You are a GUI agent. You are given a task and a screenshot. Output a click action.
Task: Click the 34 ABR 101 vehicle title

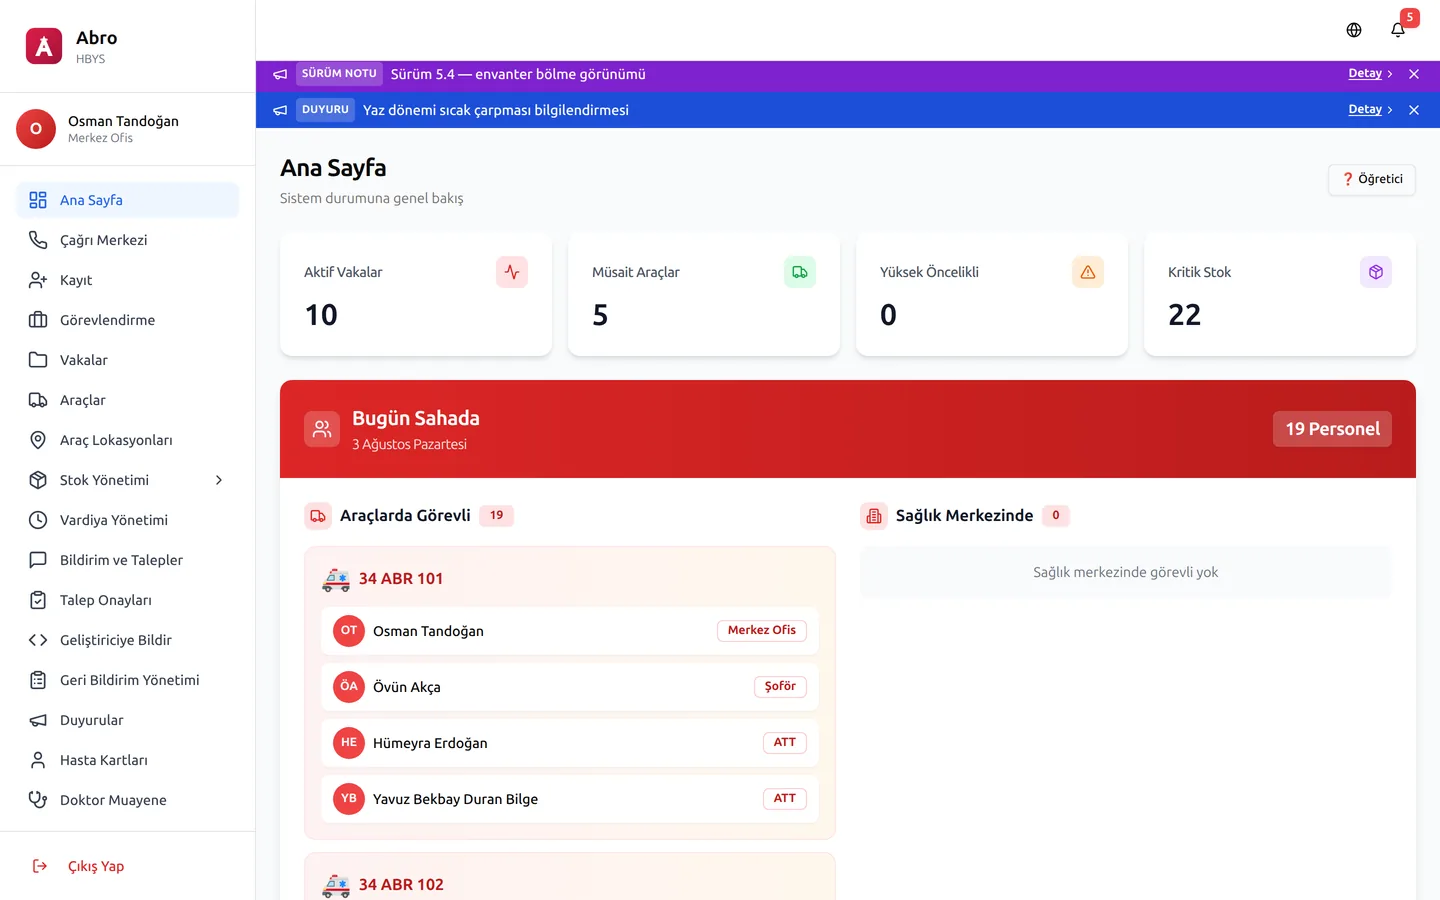(x=401, y=579)
